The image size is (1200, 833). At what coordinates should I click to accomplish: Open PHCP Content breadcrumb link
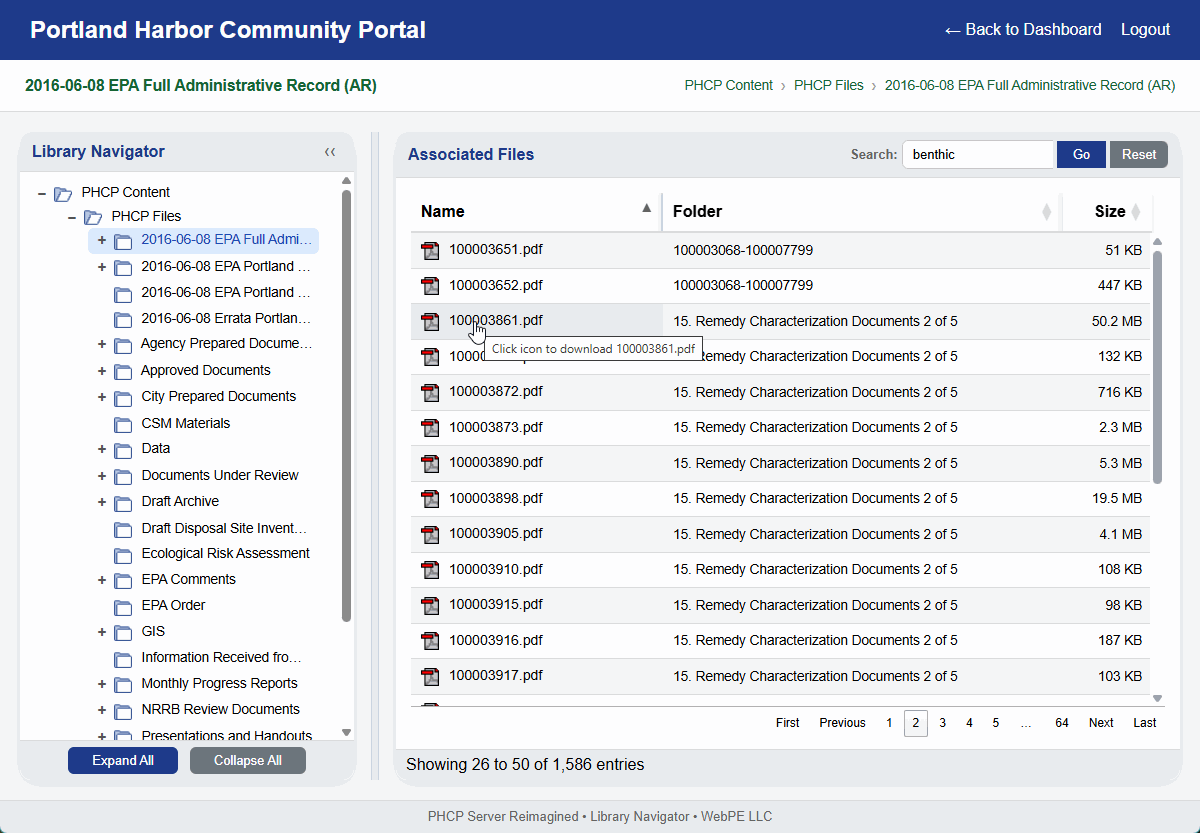click(729, 86)
